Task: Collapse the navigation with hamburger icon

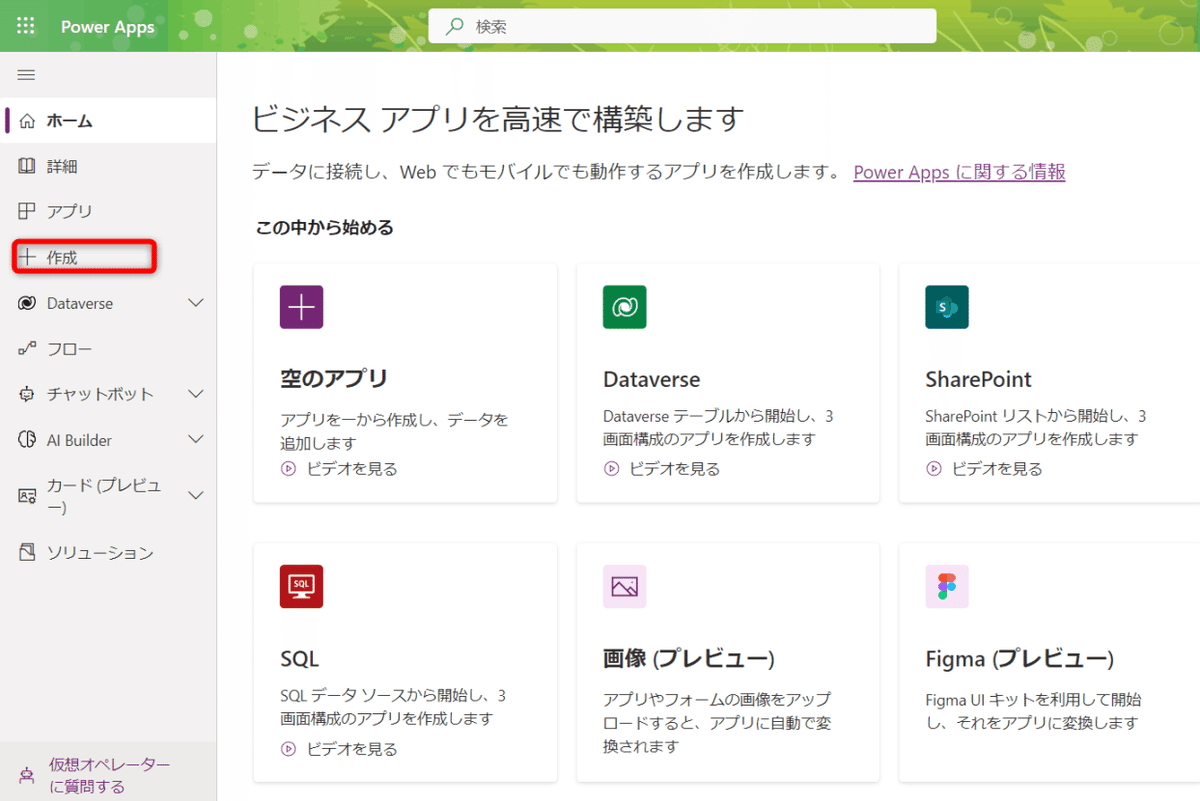Action: click(27, 75)
